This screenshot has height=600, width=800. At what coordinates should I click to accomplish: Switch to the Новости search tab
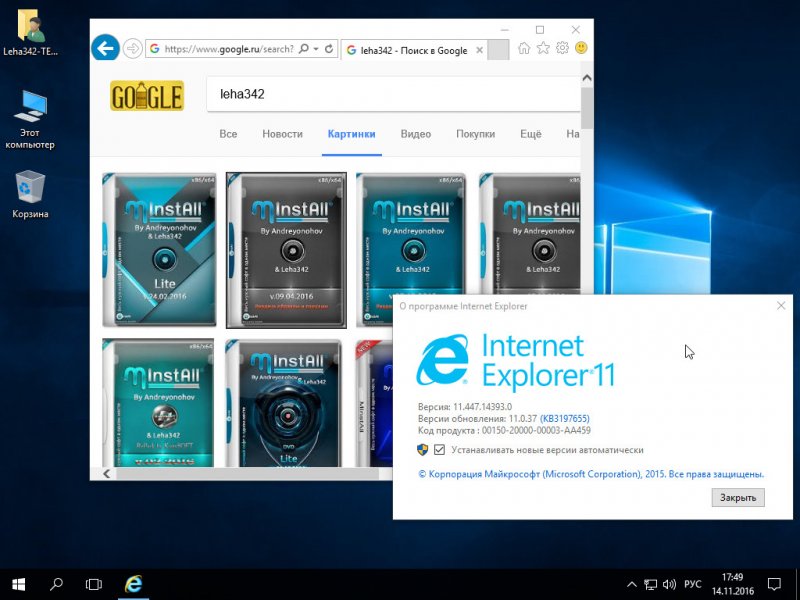(282, 134)
